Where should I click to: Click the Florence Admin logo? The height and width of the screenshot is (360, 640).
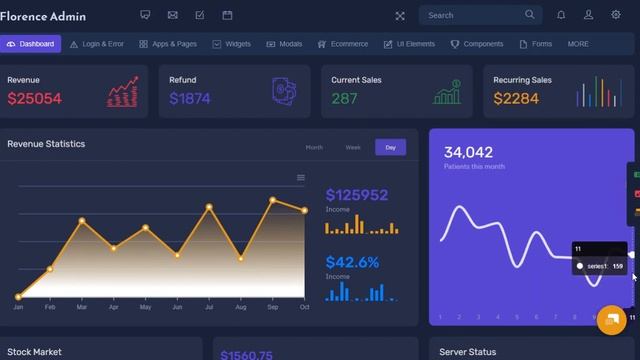43,16
